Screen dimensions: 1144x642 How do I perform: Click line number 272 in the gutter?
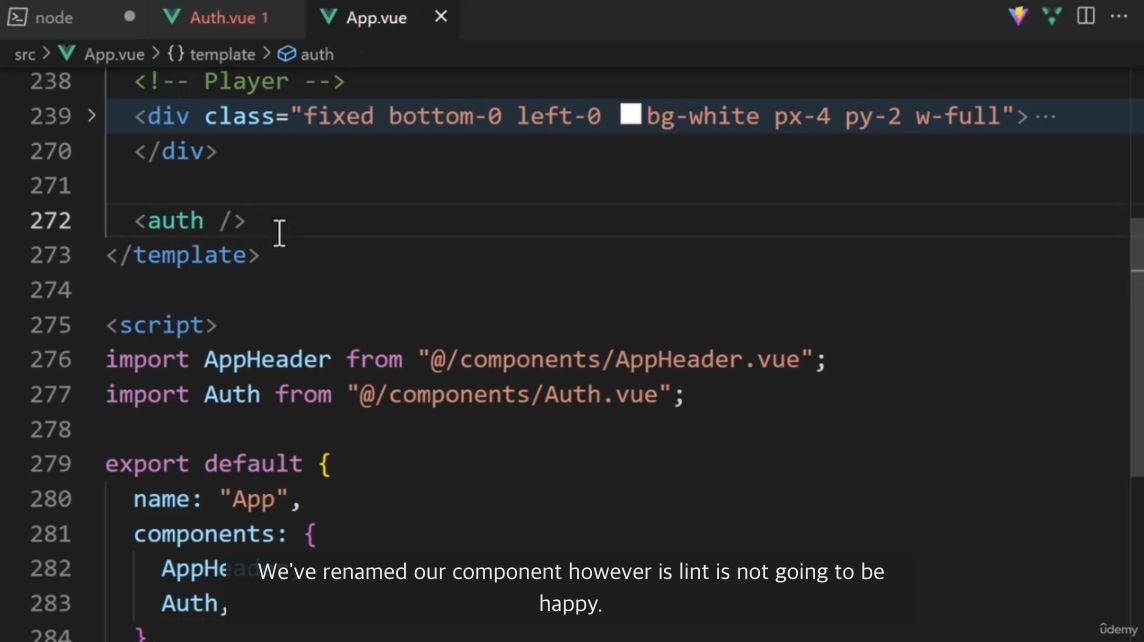coord(50,220)
